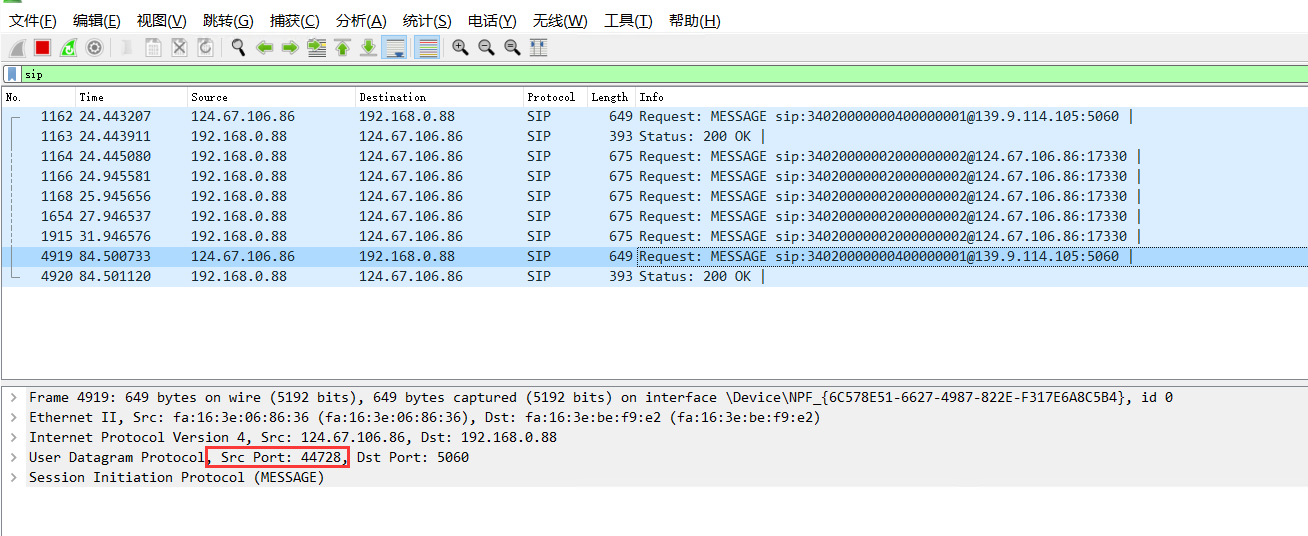Expand the Frame 4919 details row
This screenshot has width=1308, height=536.
coord(13,397)
